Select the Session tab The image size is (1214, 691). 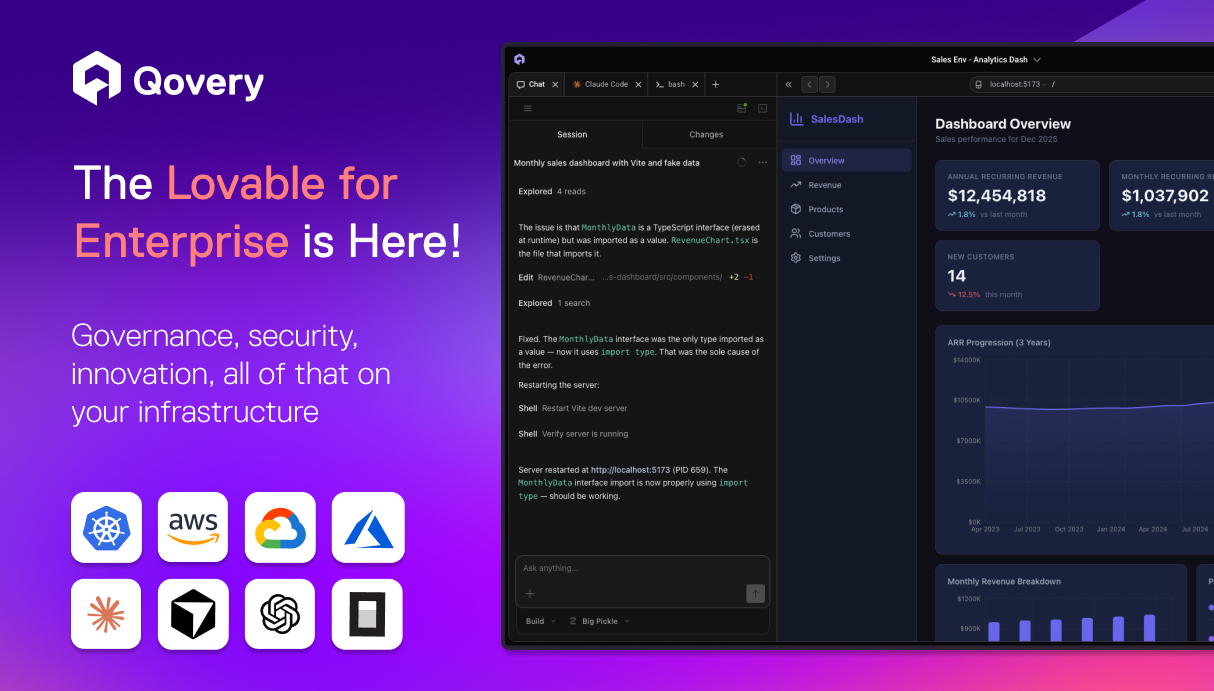point(573,134)
